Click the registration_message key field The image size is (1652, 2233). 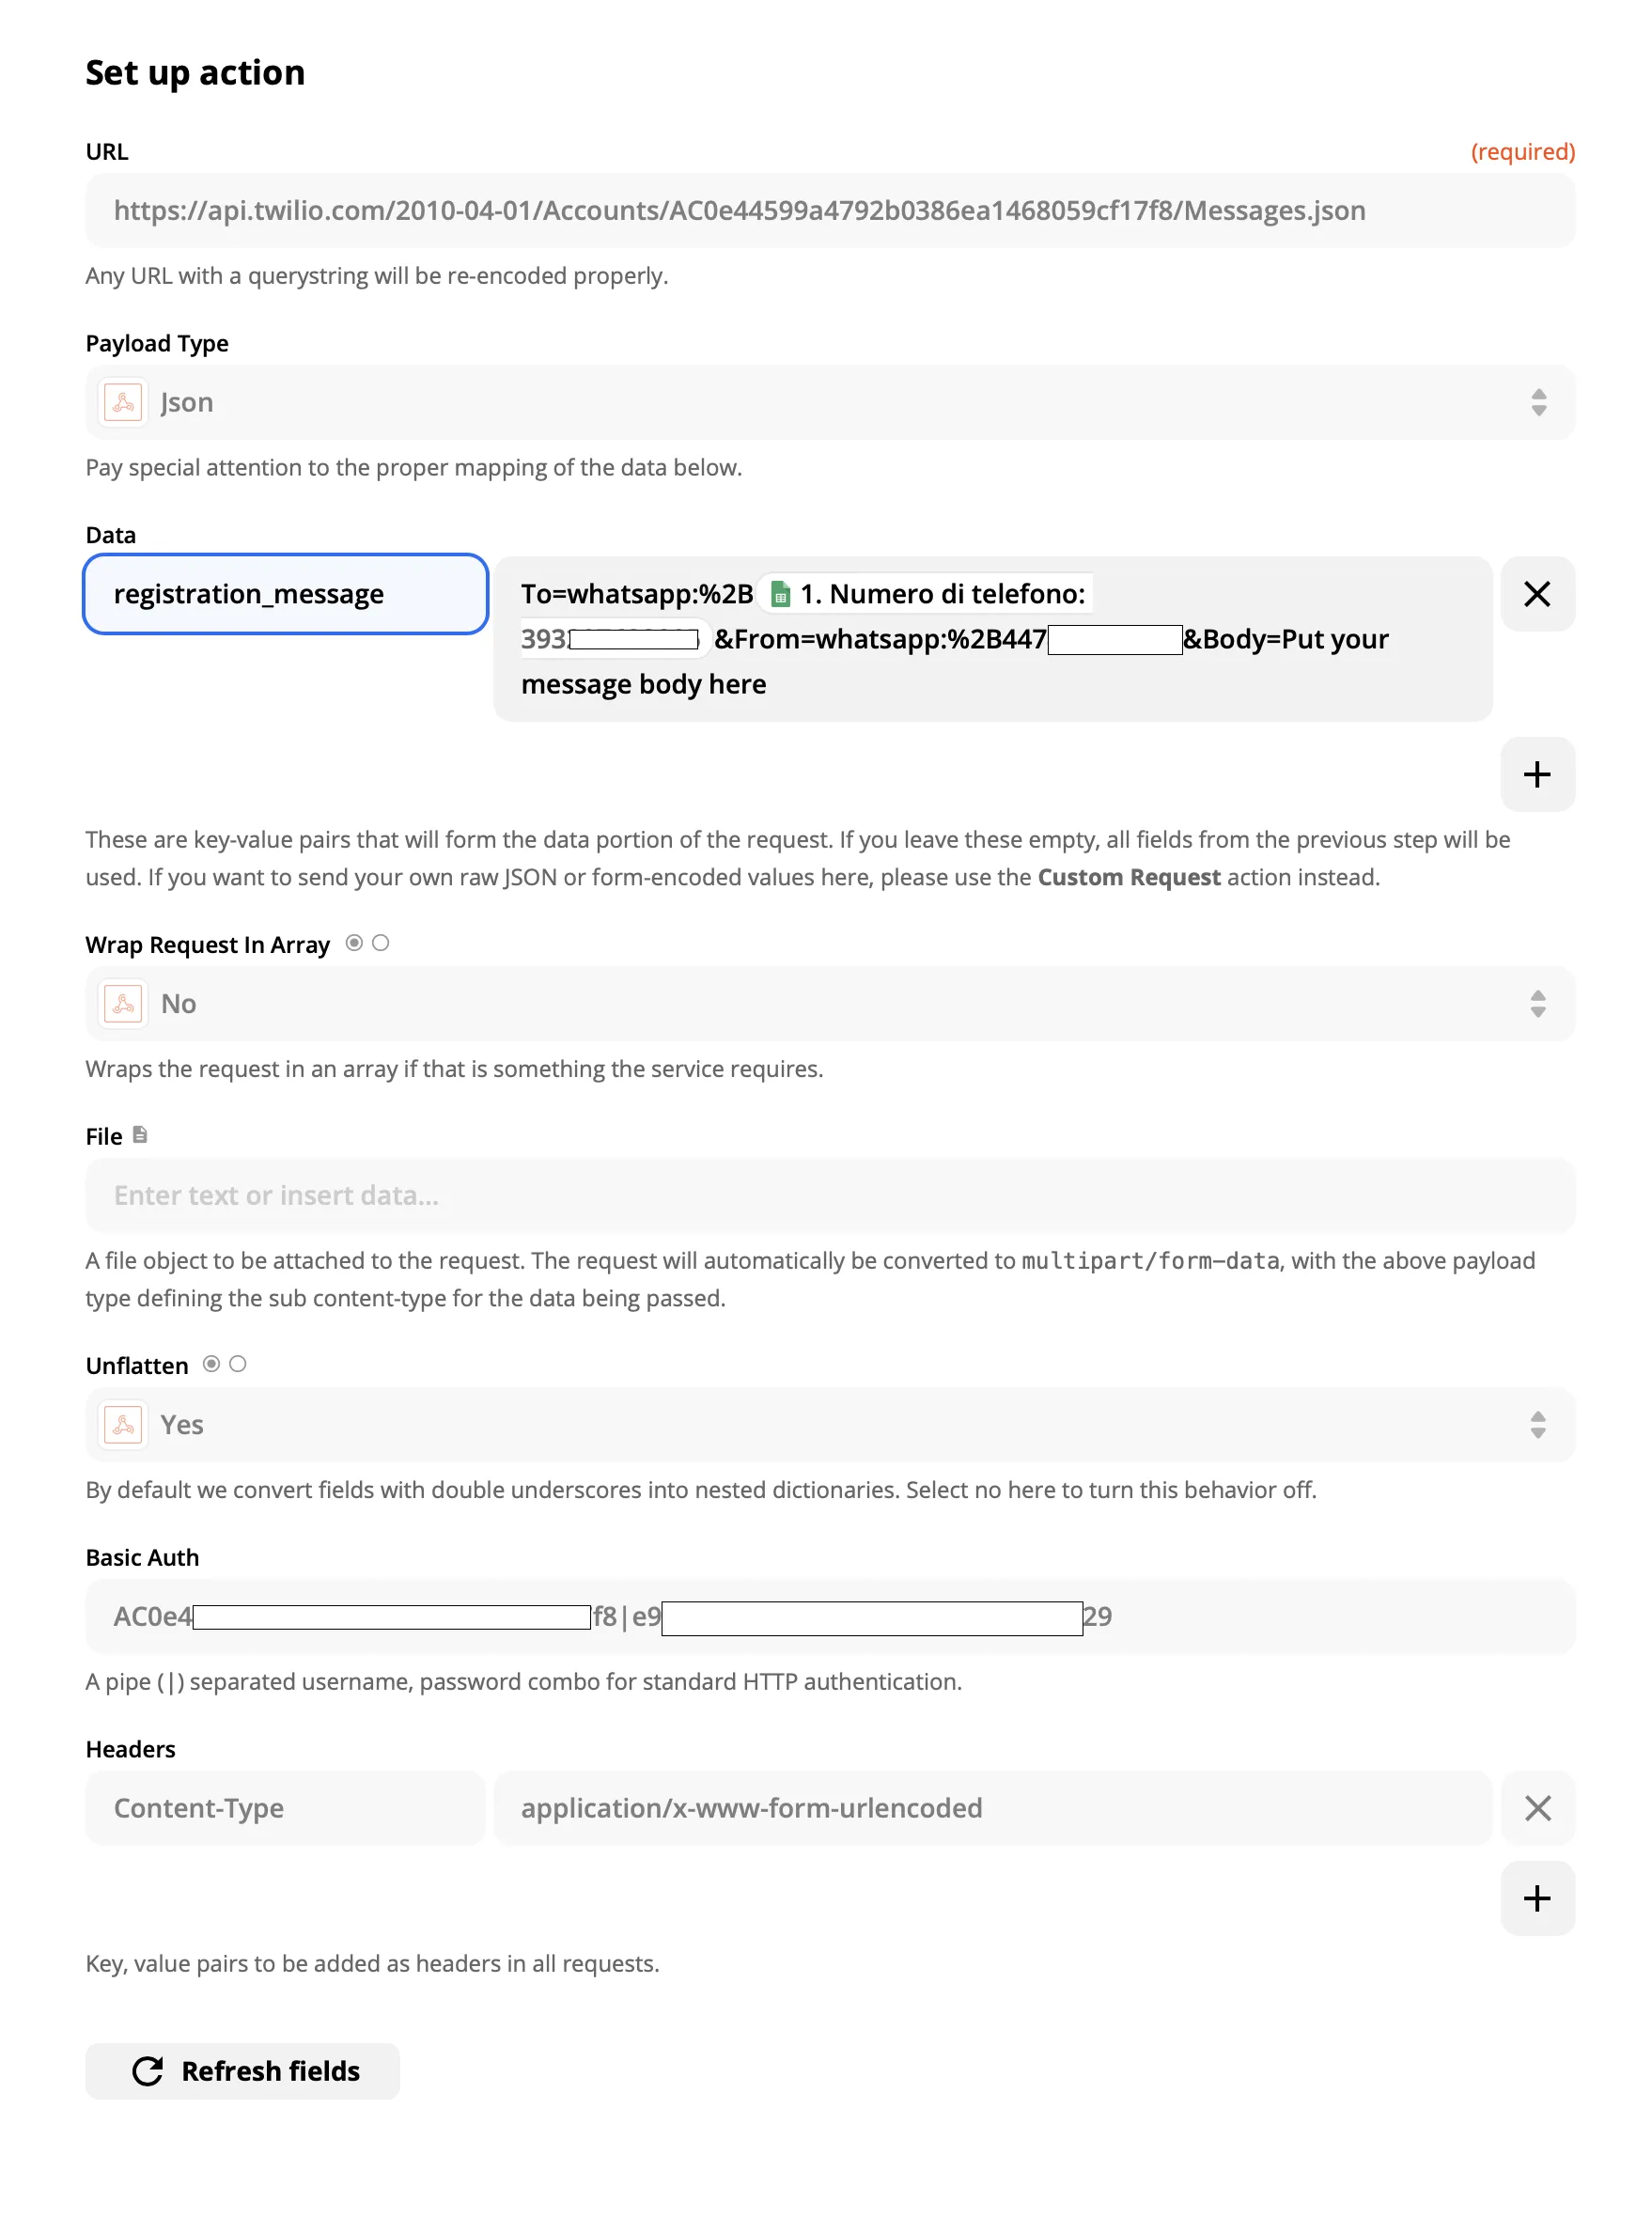[x=286, y=594]
